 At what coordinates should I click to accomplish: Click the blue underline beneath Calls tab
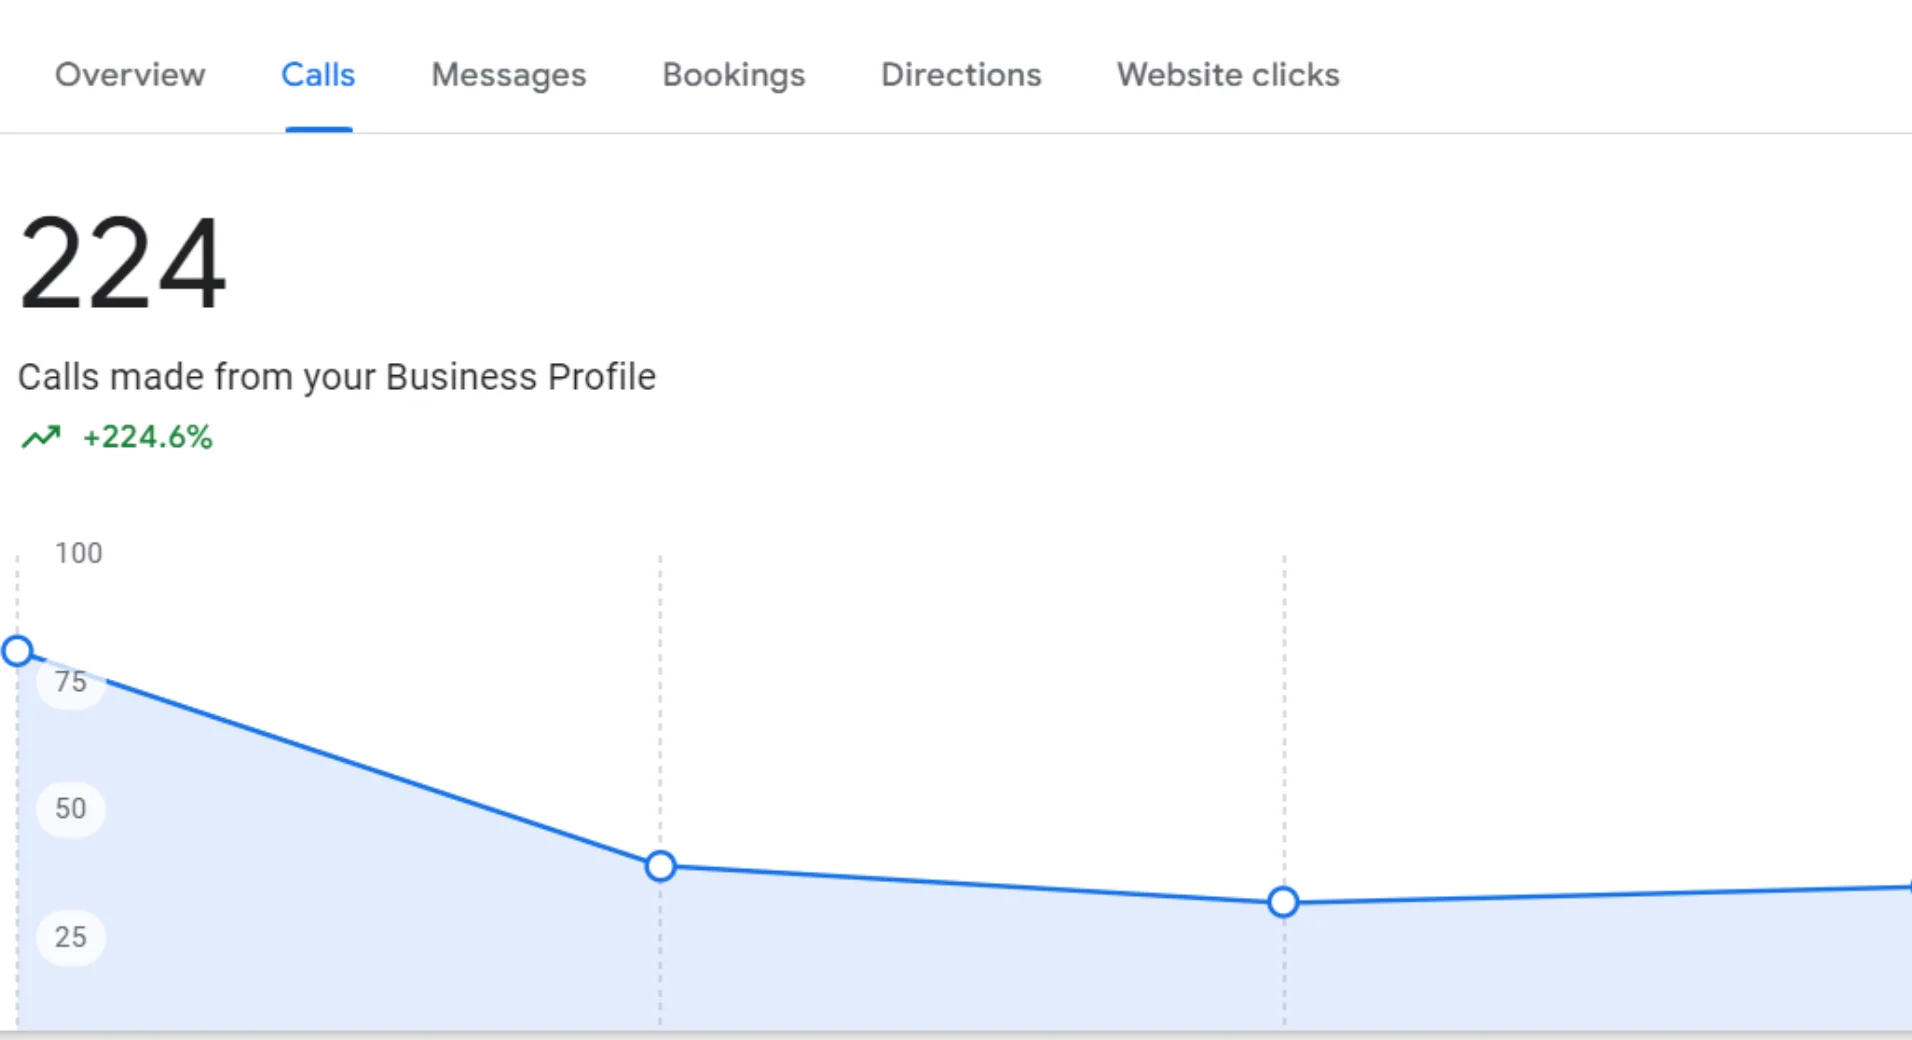[x=318, y=129]
